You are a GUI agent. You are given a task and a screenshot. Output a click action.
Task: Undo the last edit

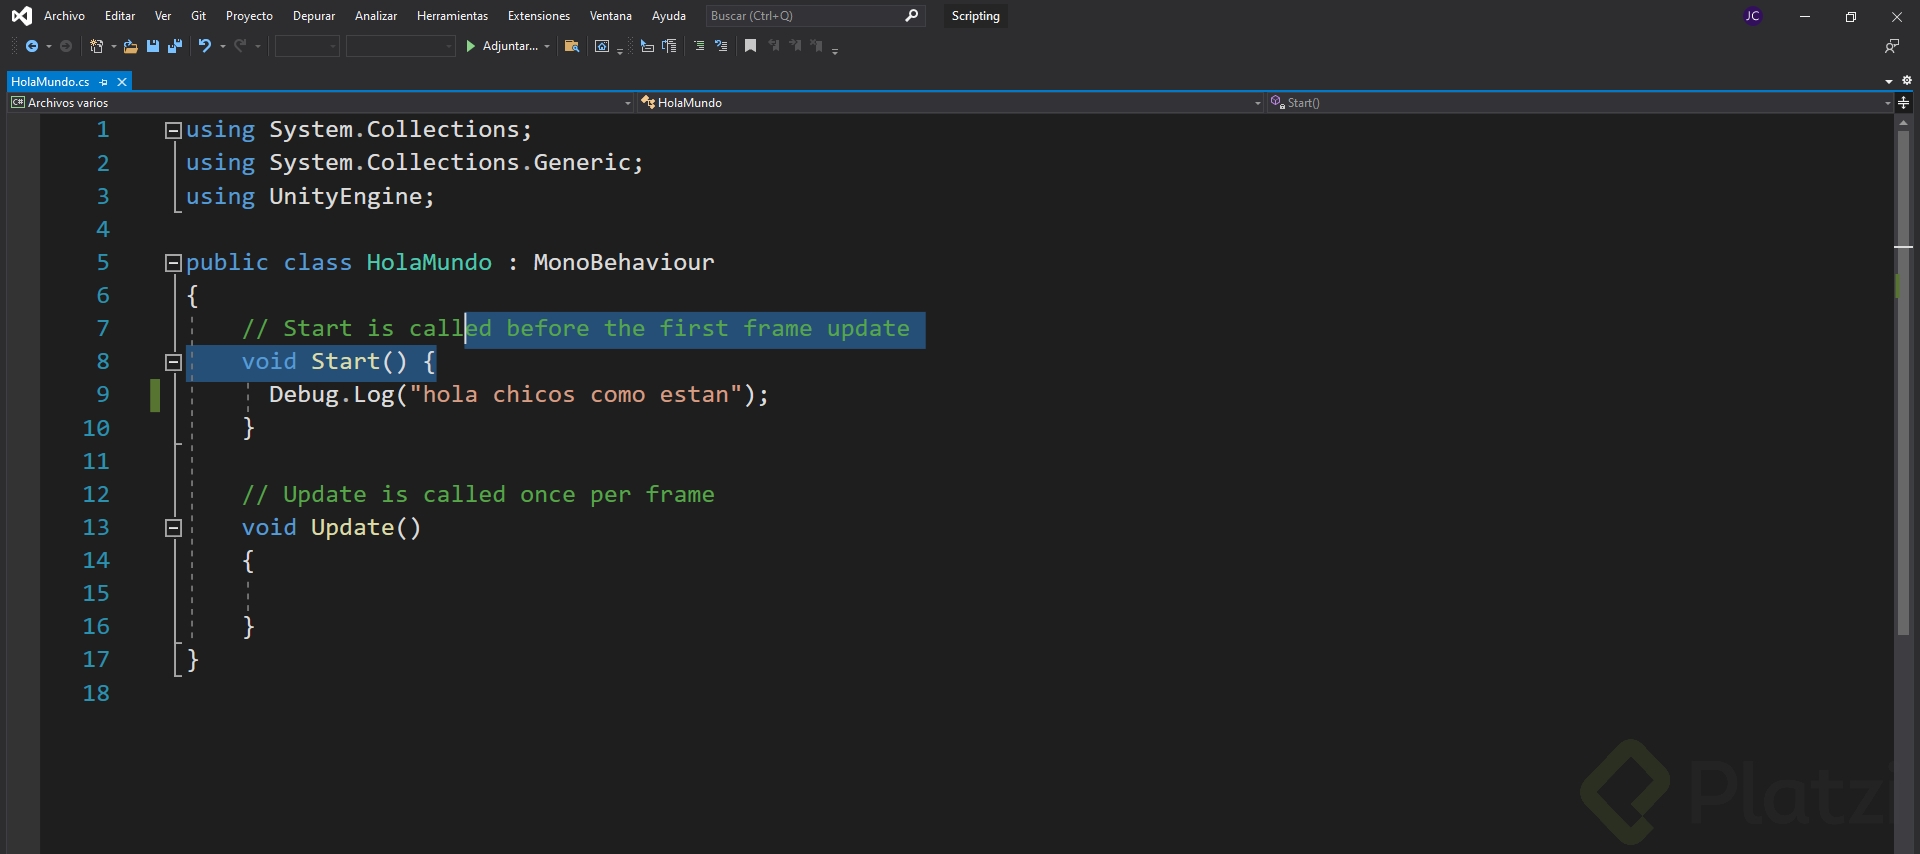point(205,46)
